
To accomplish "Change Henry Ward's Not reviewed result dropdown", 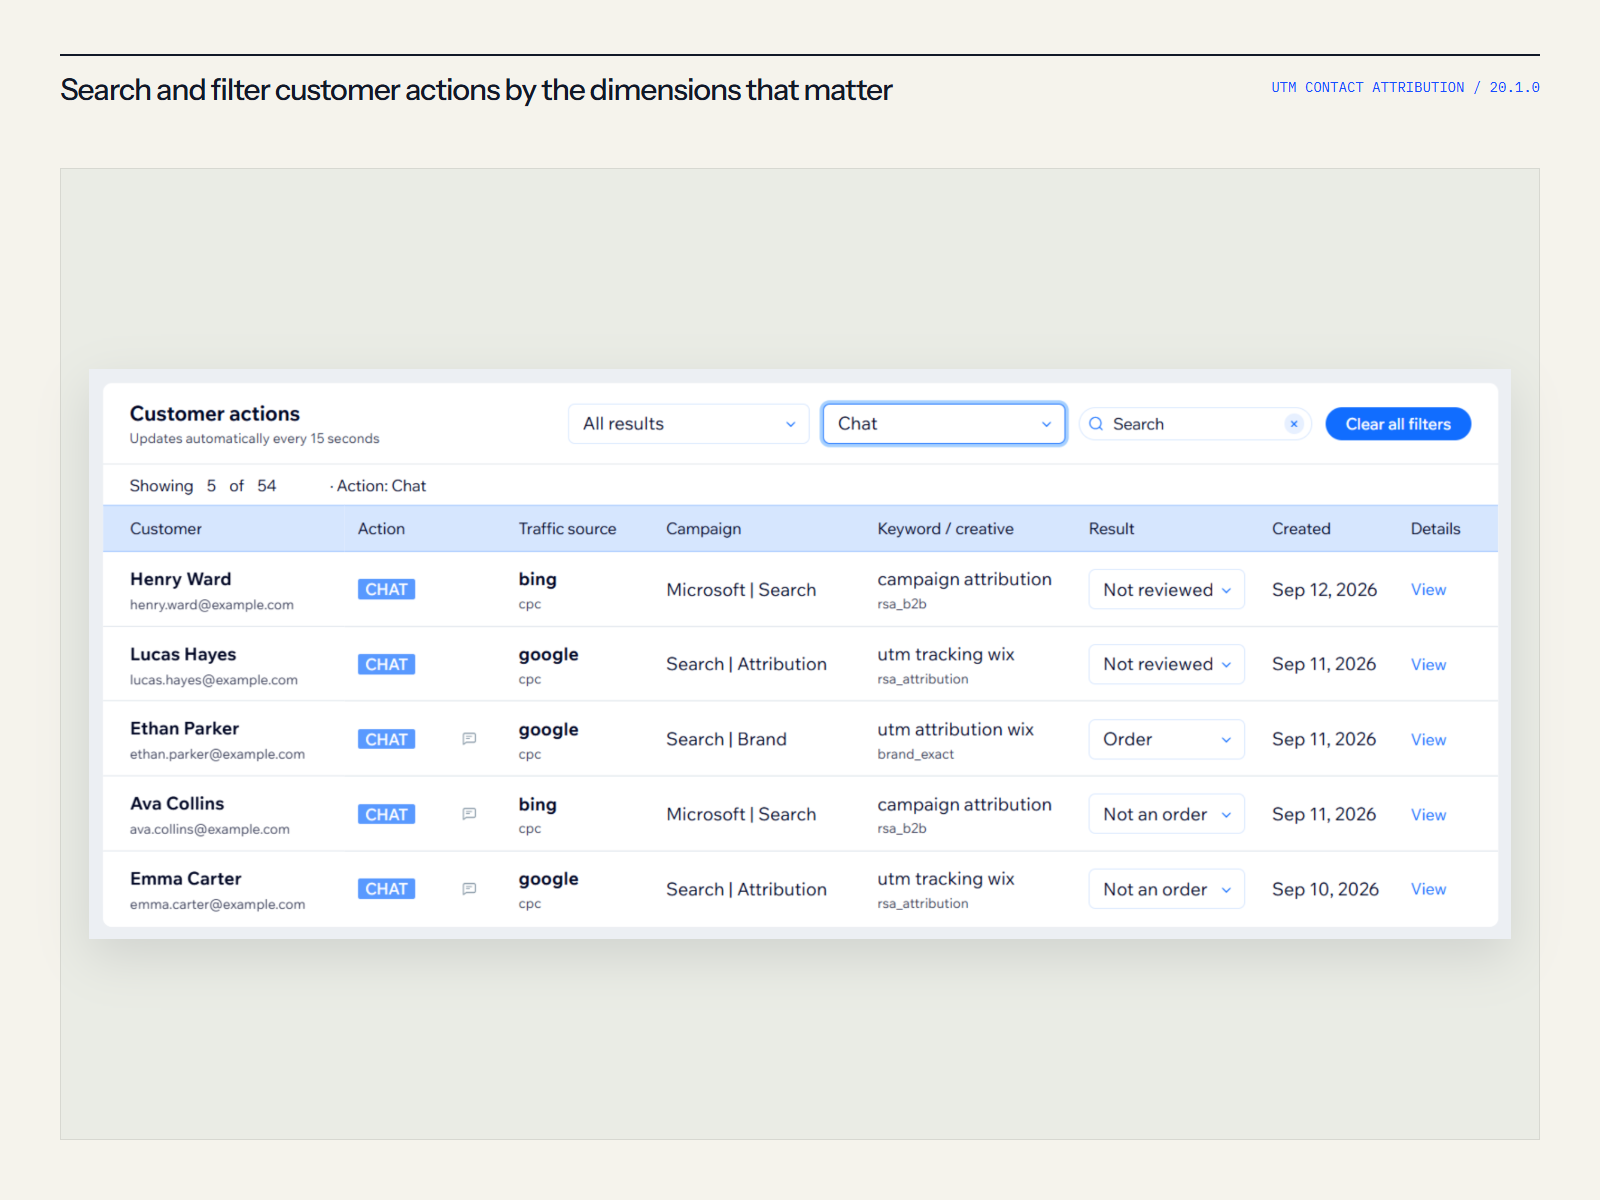I will point(1166,590).
